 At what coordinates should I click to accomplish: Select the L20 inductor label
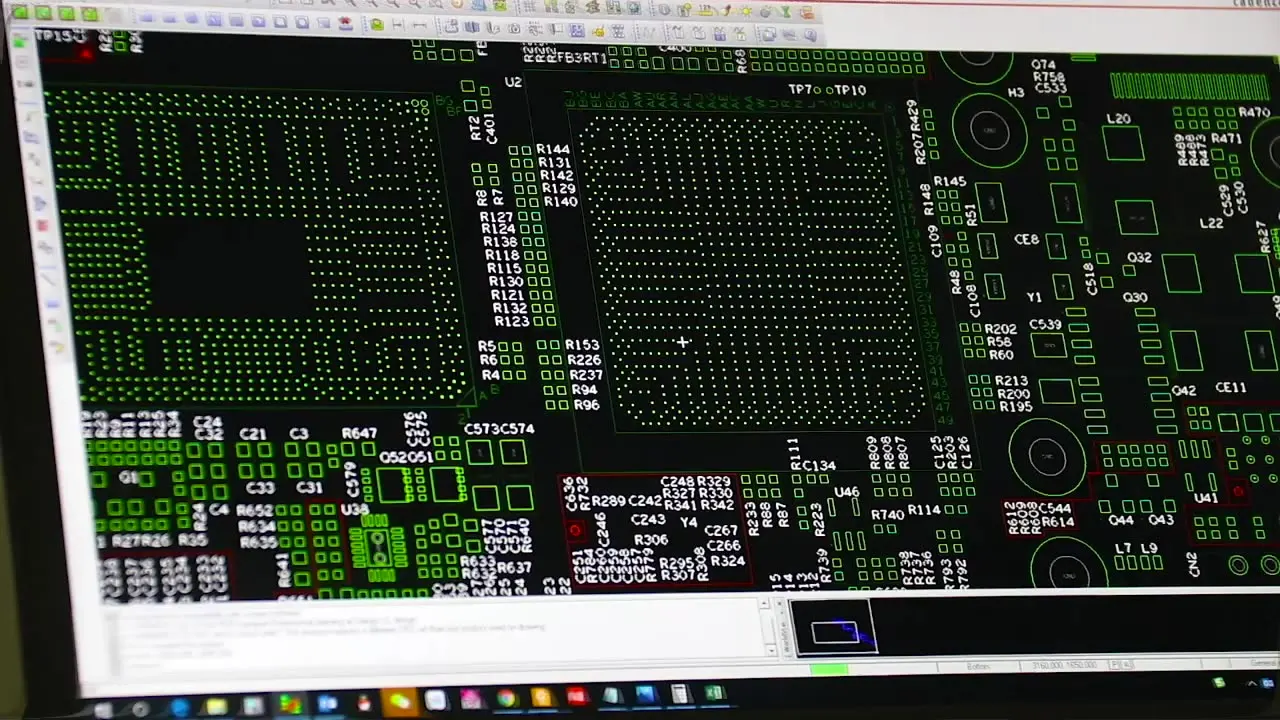click(x=1119, y=119)
